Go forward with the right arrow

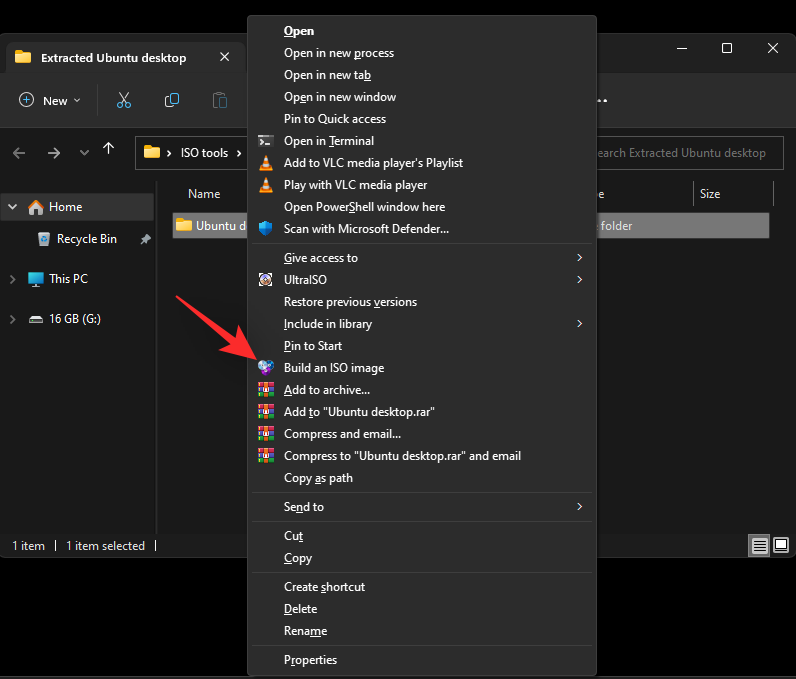[x=54, y=153]
